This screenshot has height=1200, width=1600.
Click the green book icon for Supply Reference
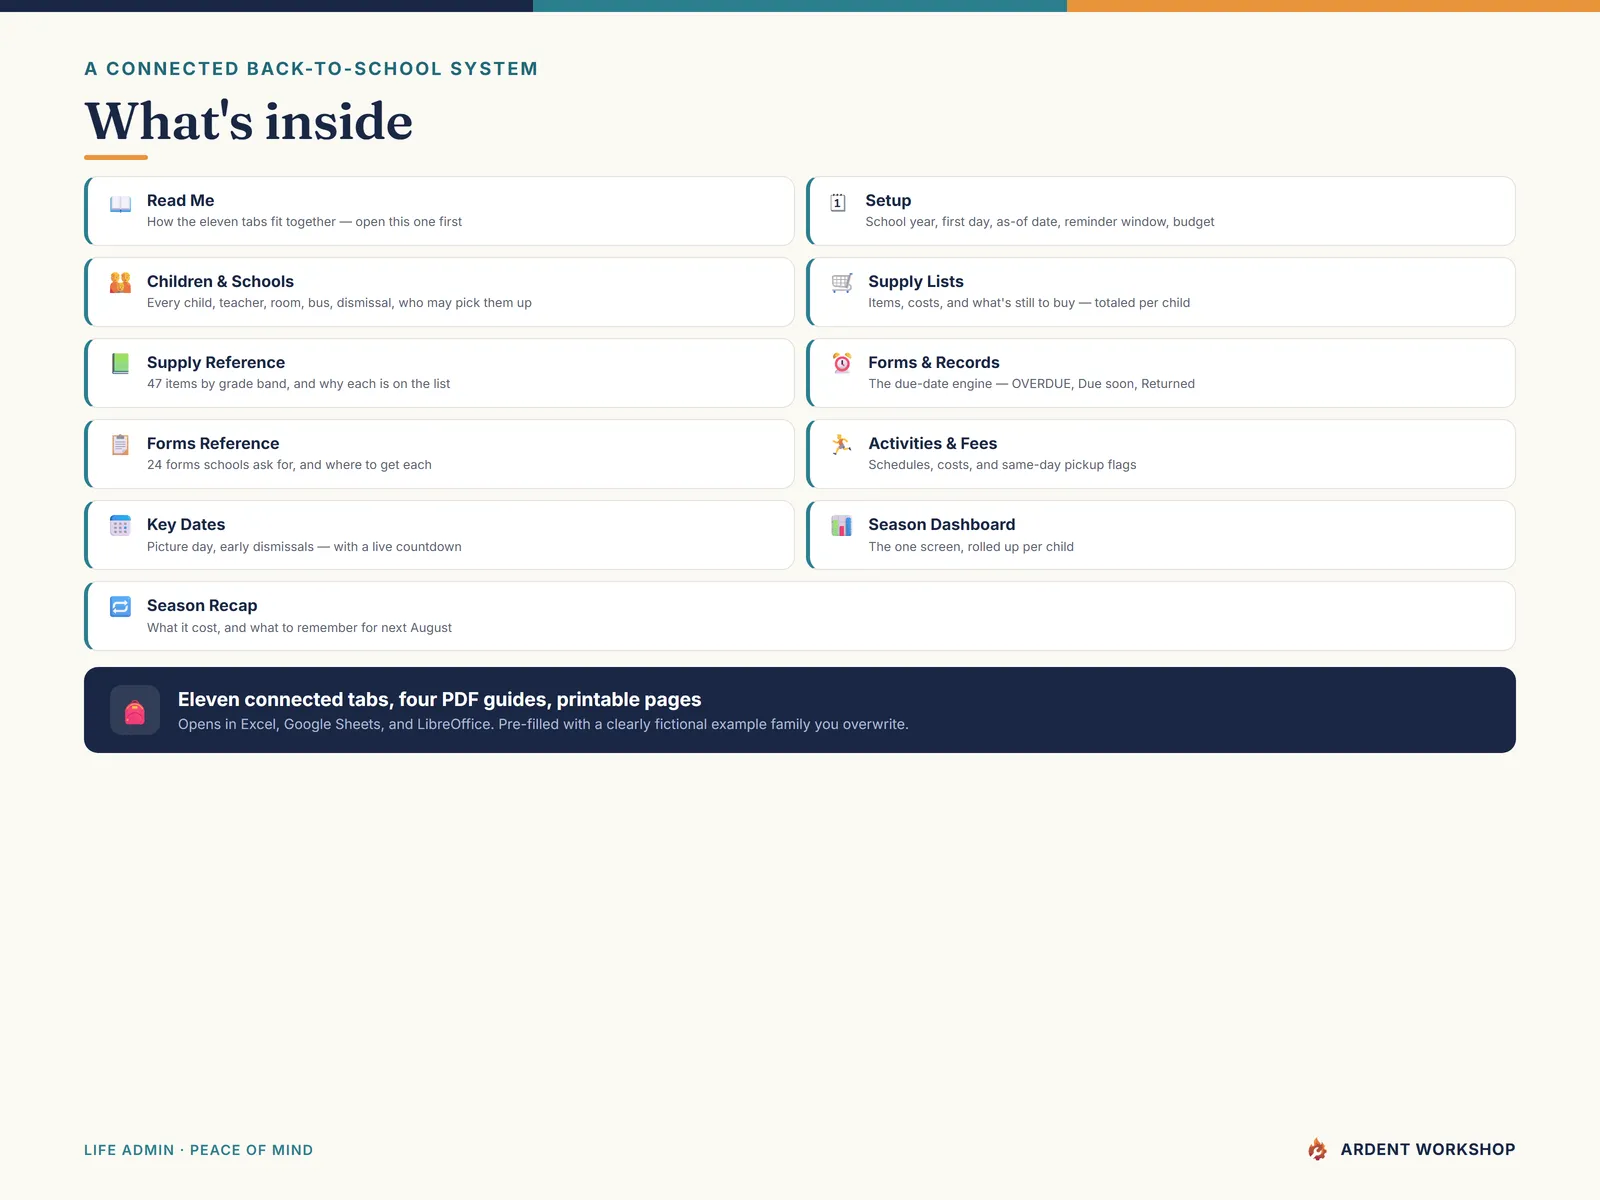[120, 364]
